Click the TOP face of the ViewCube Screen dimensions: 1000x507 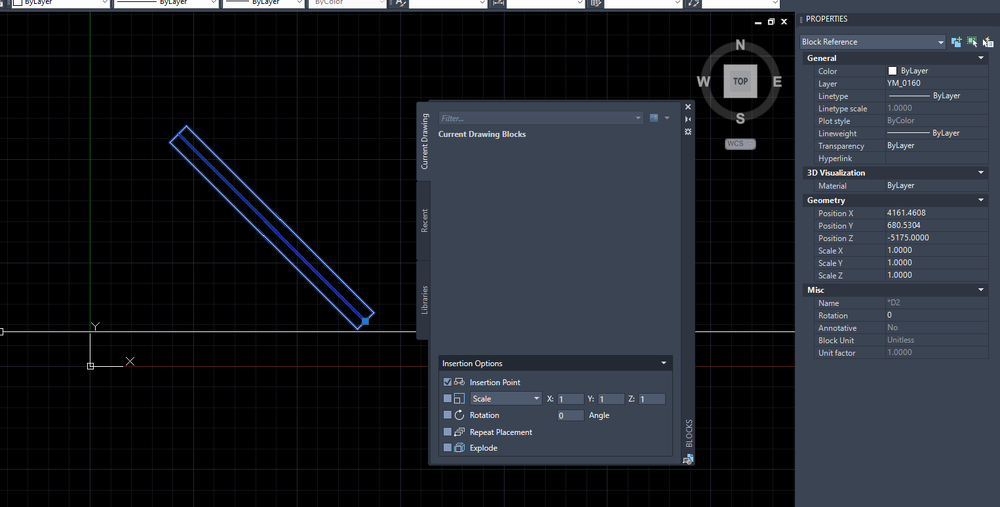pyautogui.click(x=740, y=81)
